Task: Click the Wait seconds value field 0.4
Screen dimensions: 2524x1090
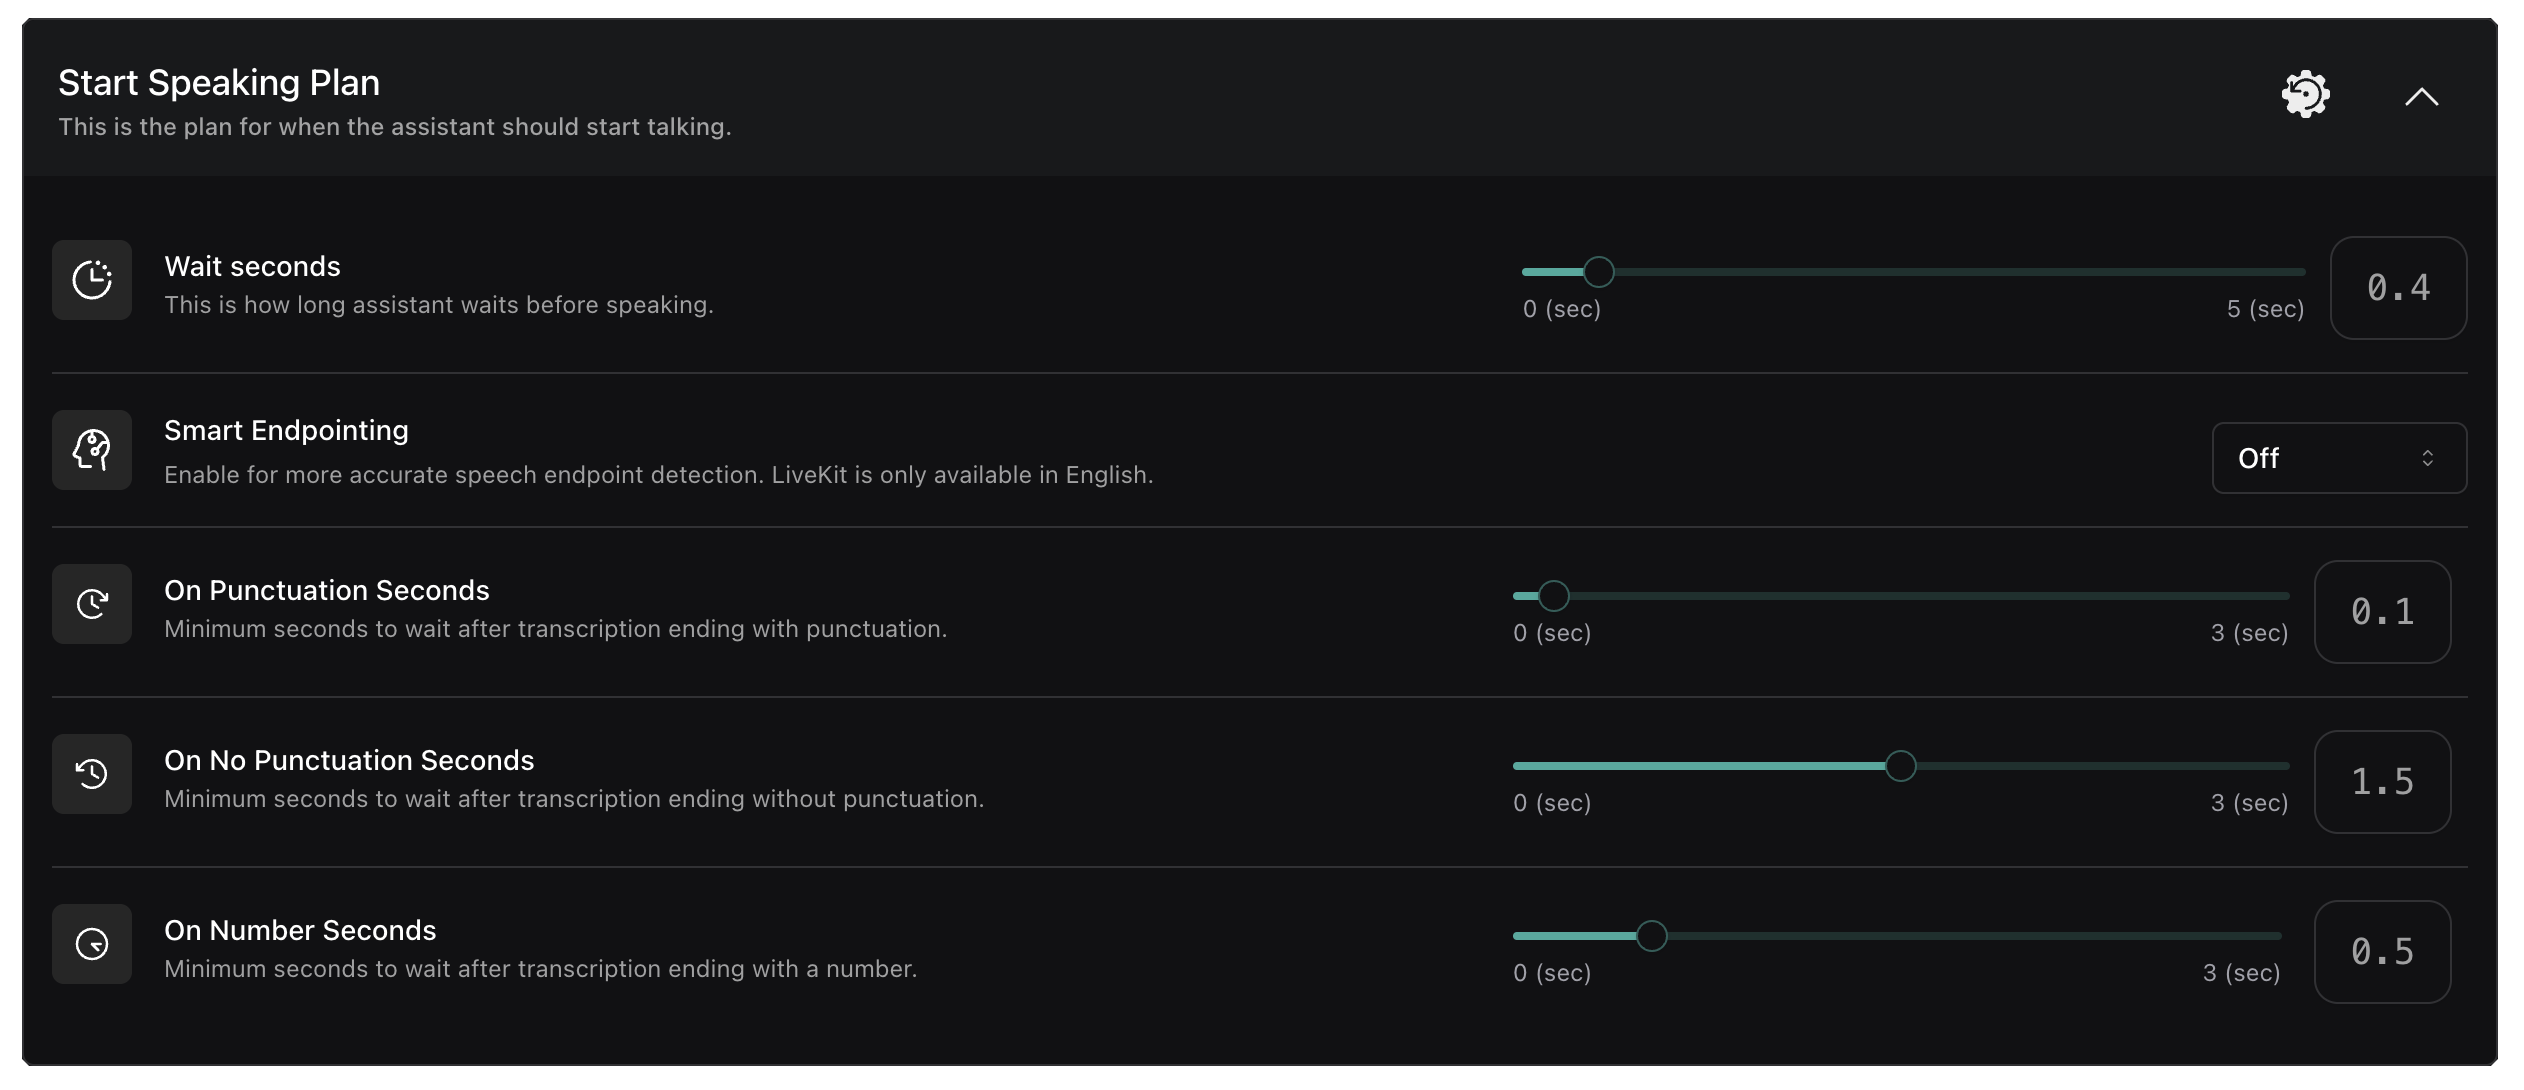Action: (x=2398, y=288)
